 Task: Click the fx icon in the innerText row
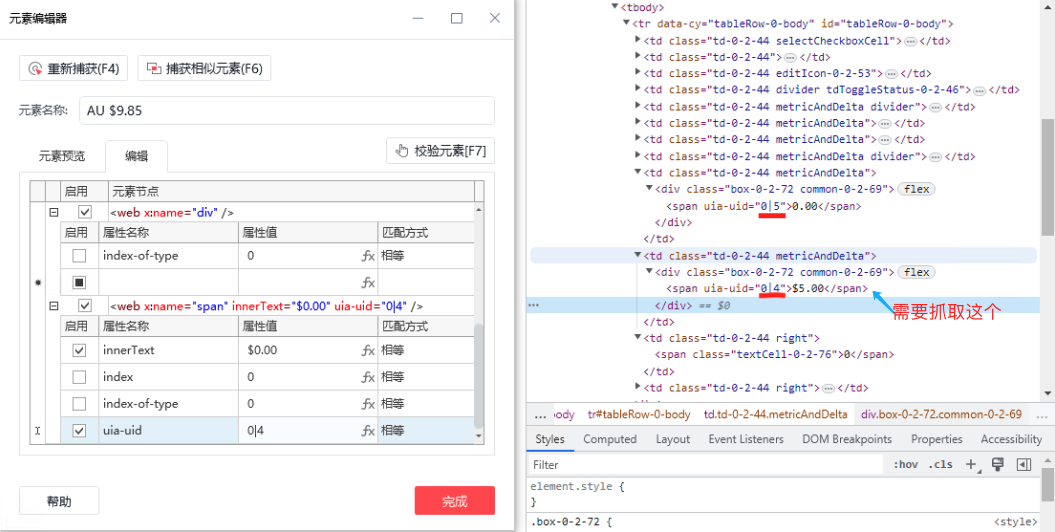click(x=368, y=350)
